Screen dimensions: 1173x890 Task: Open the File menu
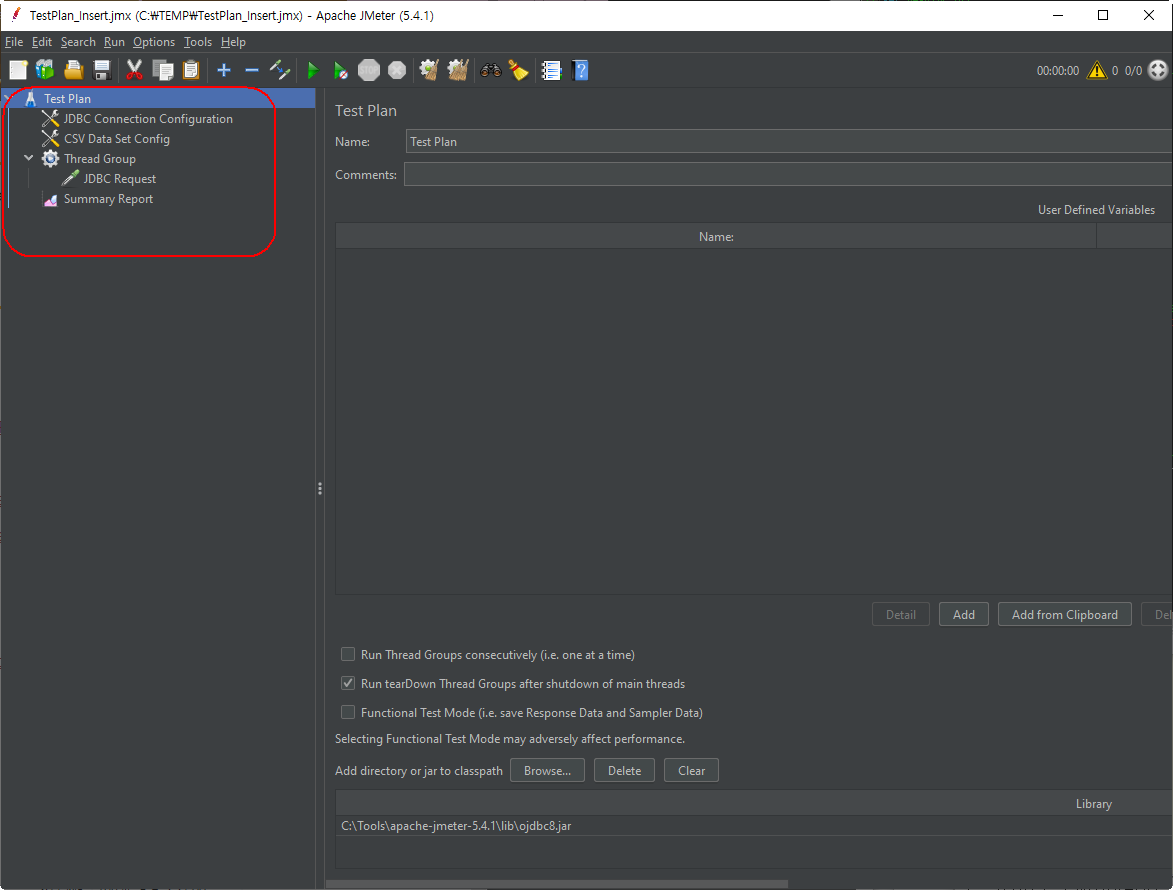[14, 42]
